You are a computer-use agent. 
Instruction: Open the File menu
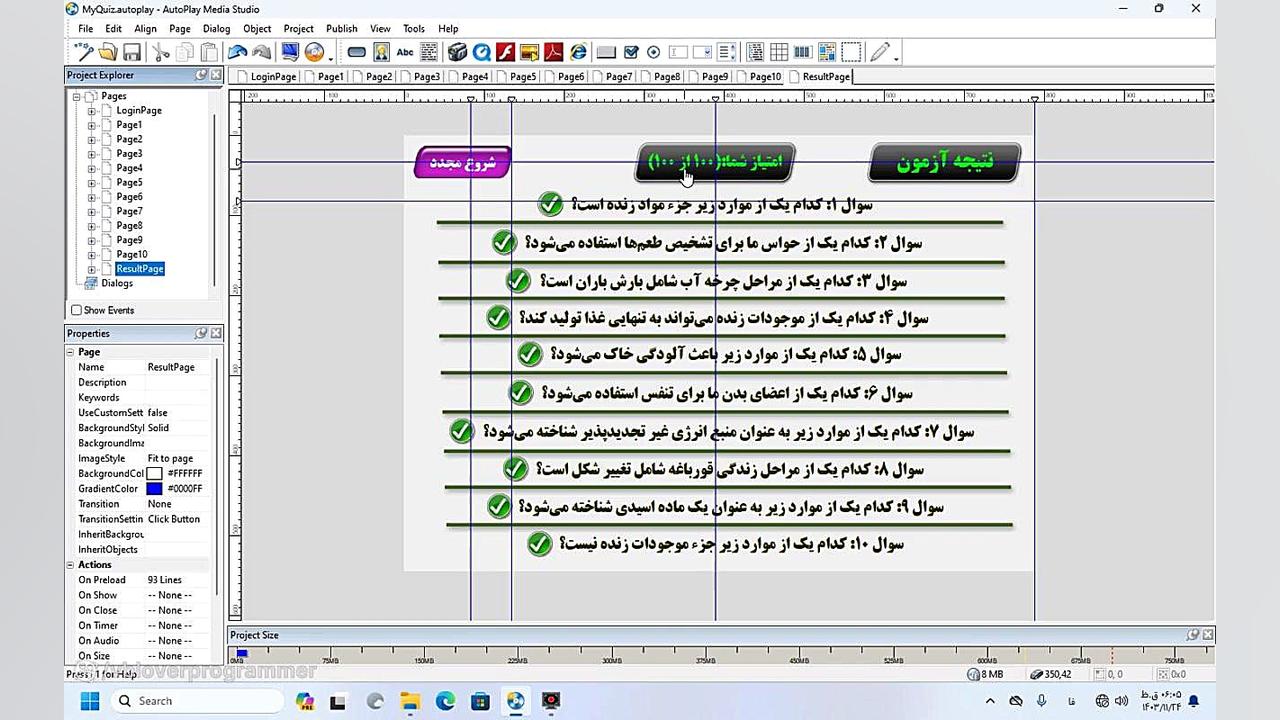pos(86,29)
